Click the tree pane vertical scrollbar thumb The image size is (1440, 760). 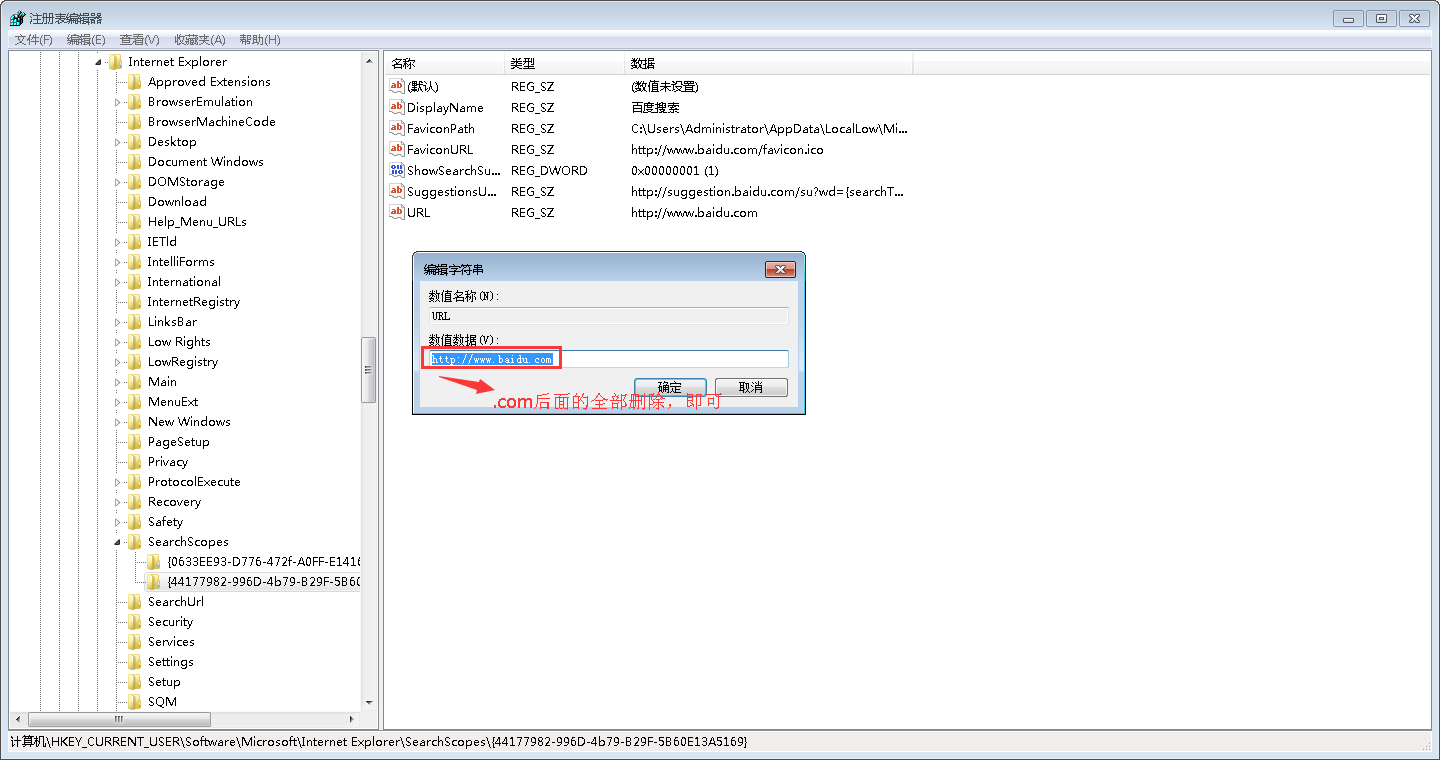[369, 370]
